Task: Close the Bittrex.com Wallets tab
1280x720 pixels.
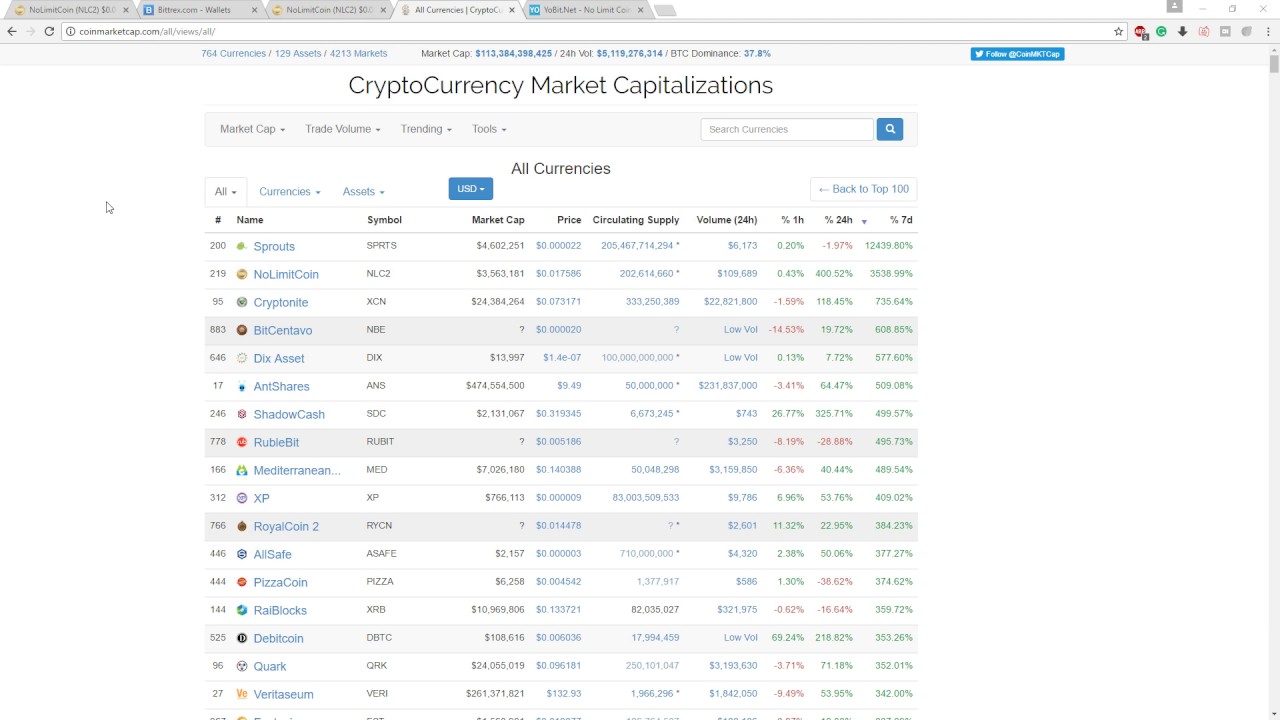Action: (x=254, y=10)
